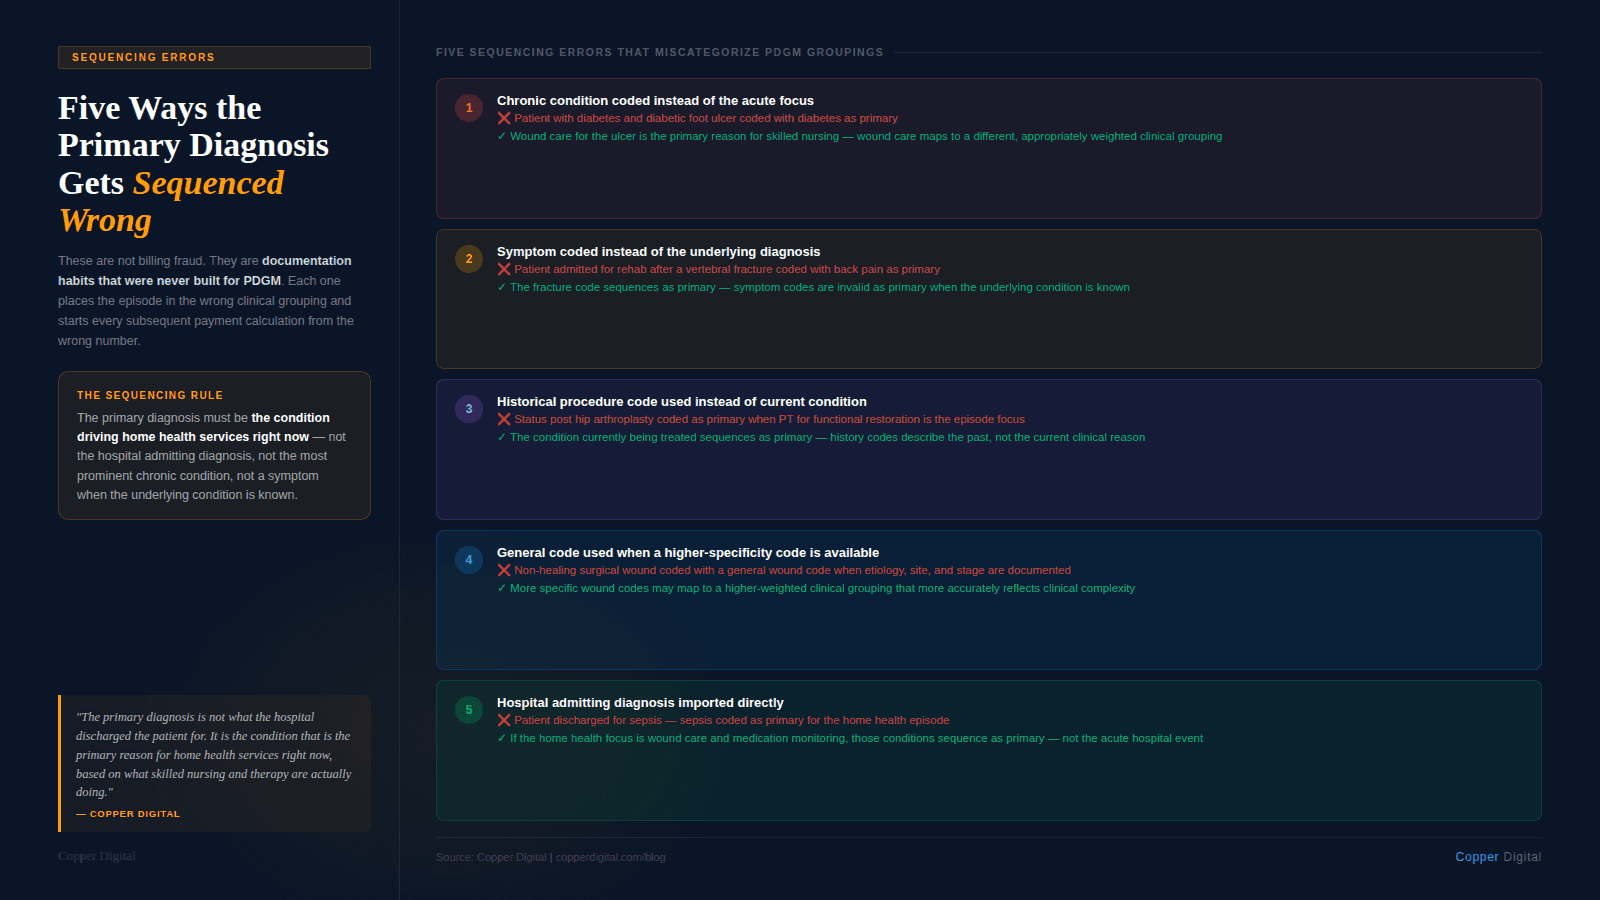1600x900 pixels.
Task: Click red X beside sepsis discharge example
Action: tap(504, 720)
